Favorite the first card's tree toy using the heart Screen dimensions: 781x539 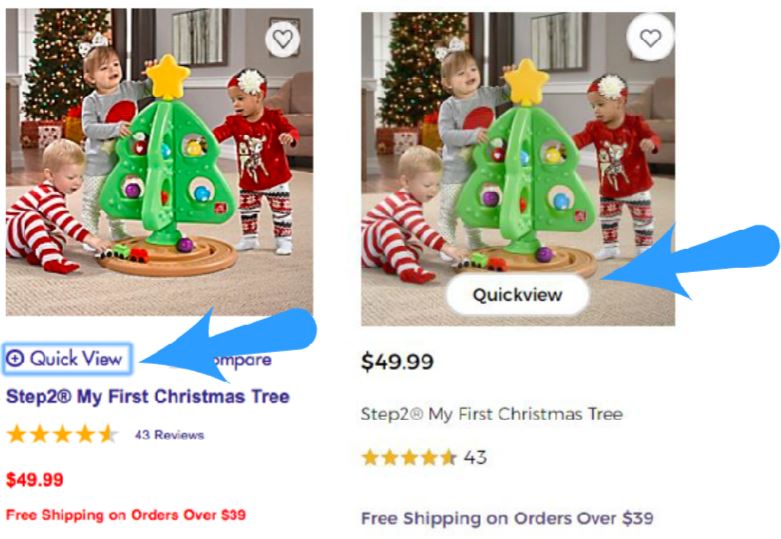point(283,39)
